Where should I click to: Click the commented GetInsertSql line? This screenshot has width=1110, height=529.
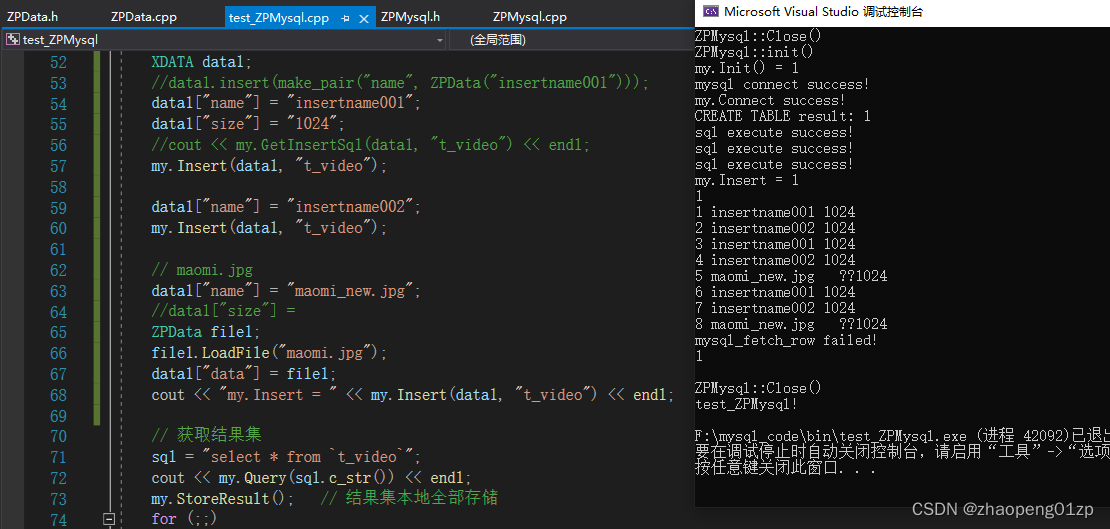point(370,145)
